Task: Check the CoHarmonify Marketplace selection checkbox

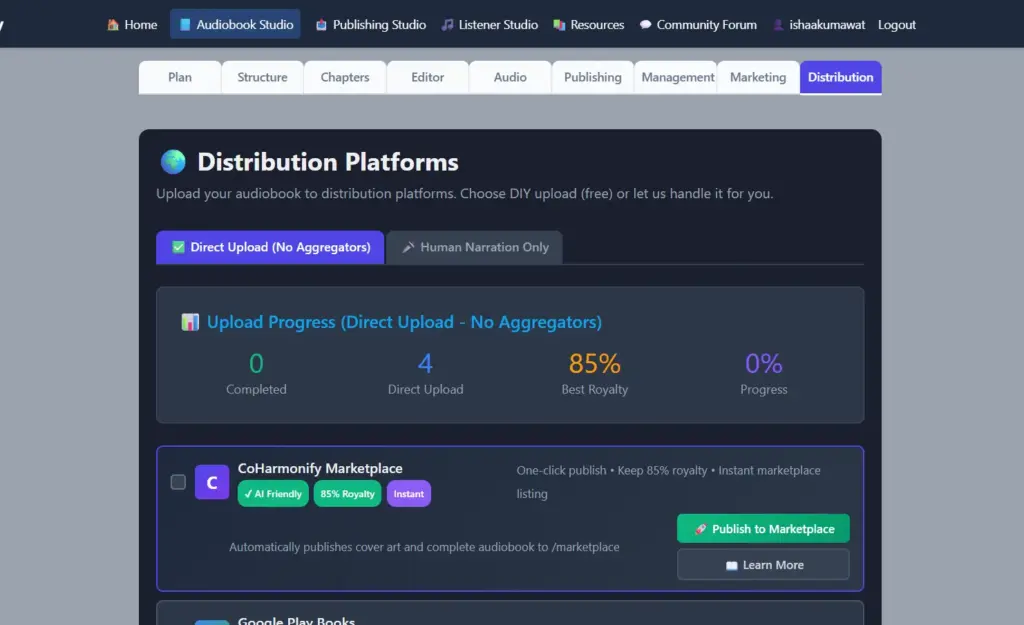Action: coord(178,481)
